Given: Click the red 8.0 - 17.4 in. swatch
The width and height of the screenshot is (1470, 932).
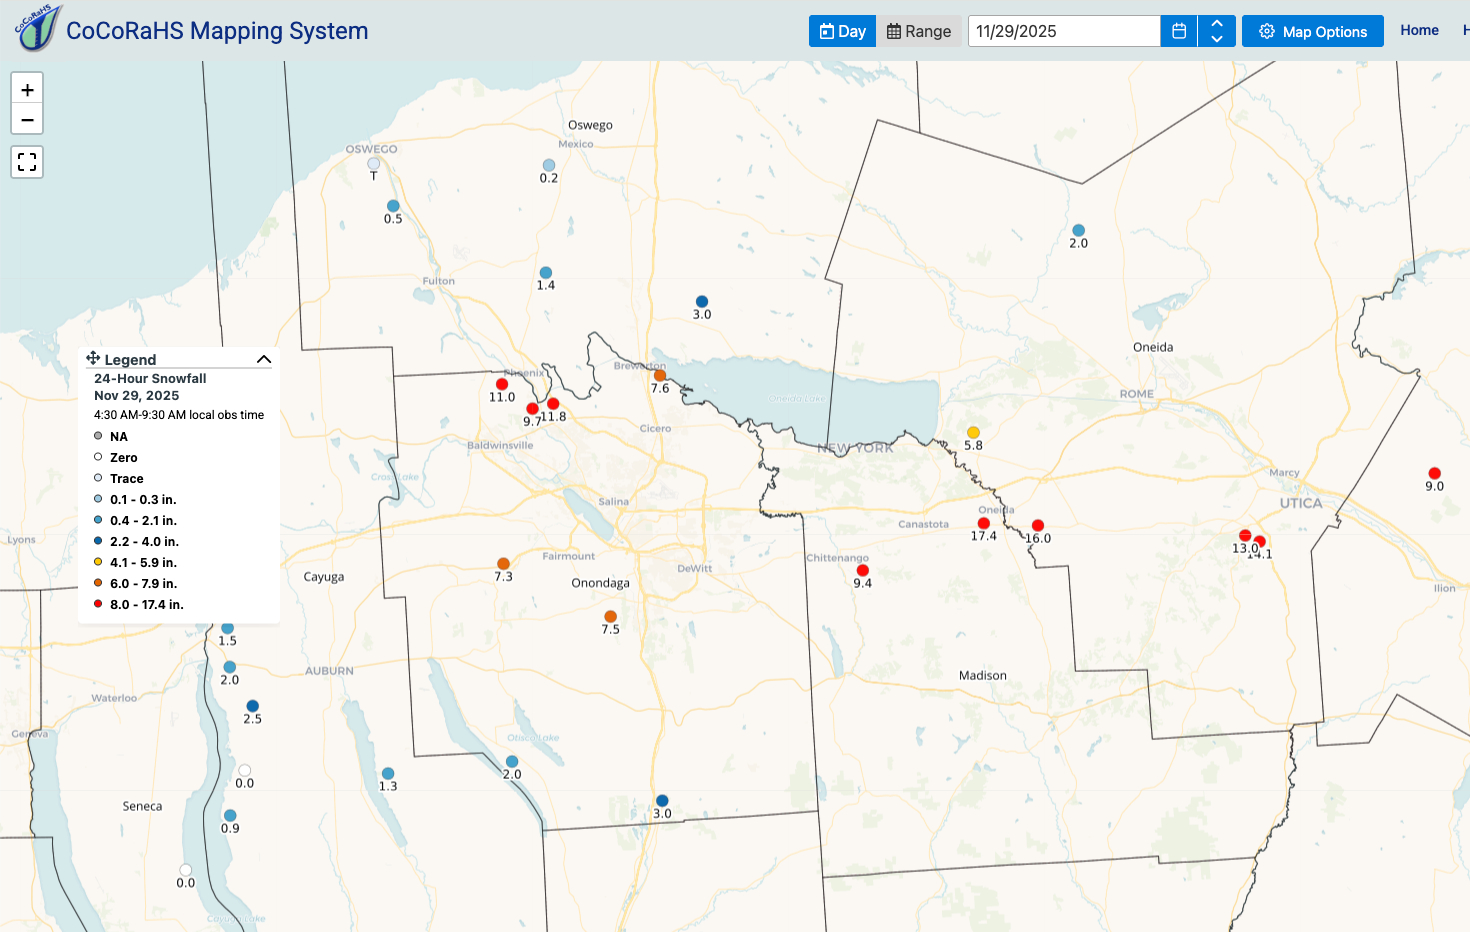Looking at the screenshot, I should tap(98, 604).
